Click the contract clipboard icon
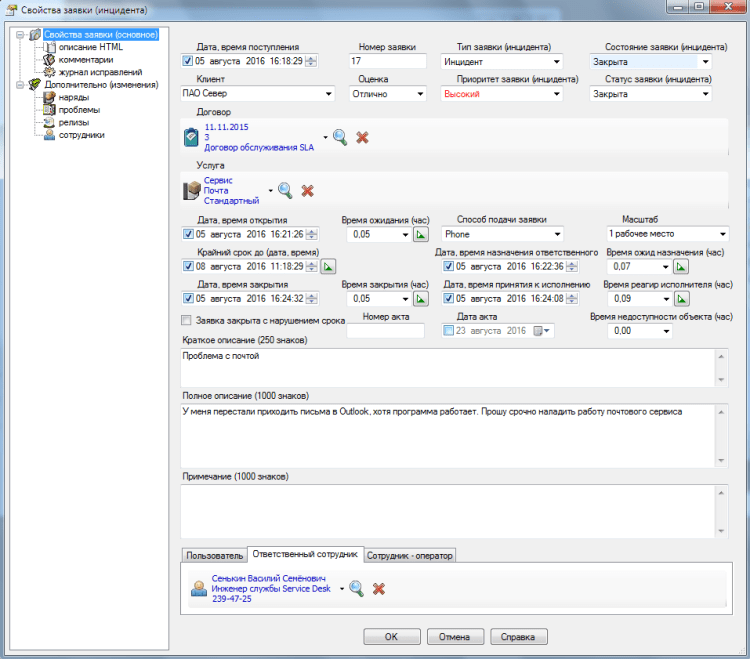The image size is (750, 659). point(191,137)
